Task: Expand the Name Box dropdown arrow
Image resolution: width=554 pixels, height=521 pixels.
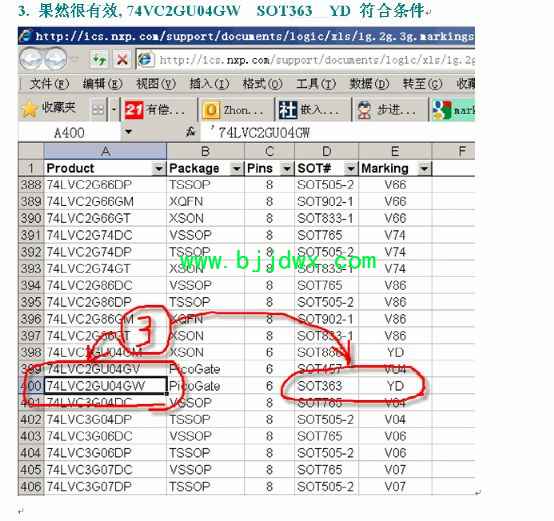Action: 128,132
